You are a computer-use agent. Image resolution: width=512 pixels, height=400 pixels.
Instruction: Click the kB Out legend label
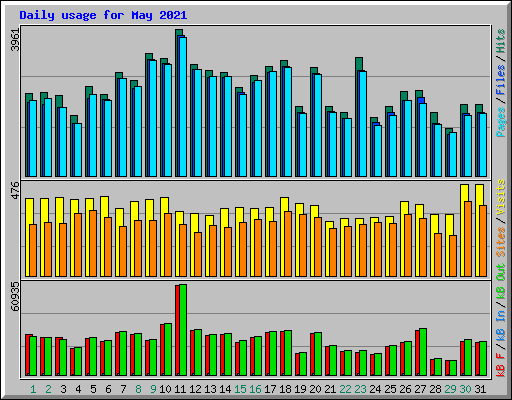tap(501, 282)
